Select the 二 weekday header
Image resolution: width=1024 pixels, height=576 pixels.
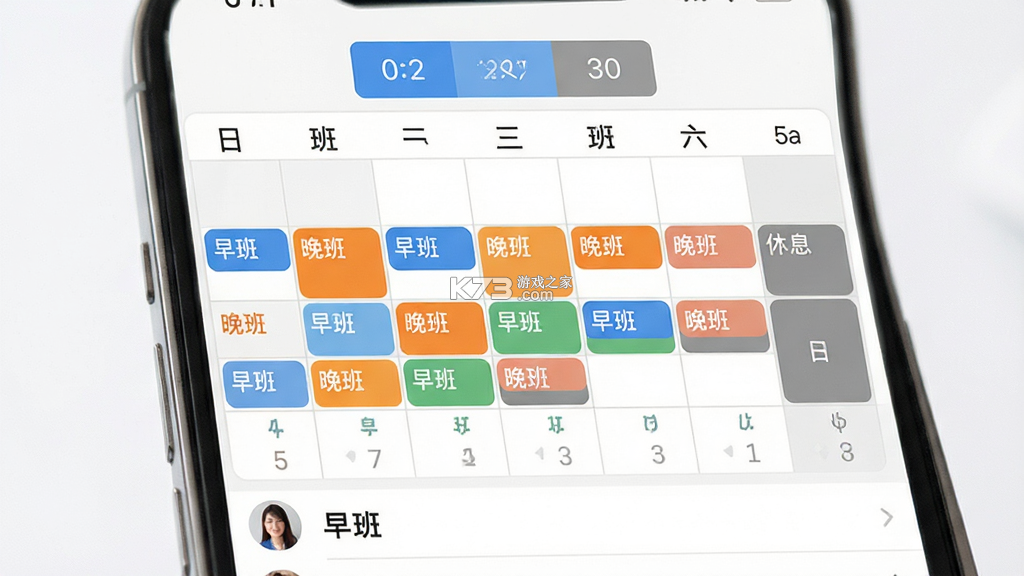(x=415, y=137)
